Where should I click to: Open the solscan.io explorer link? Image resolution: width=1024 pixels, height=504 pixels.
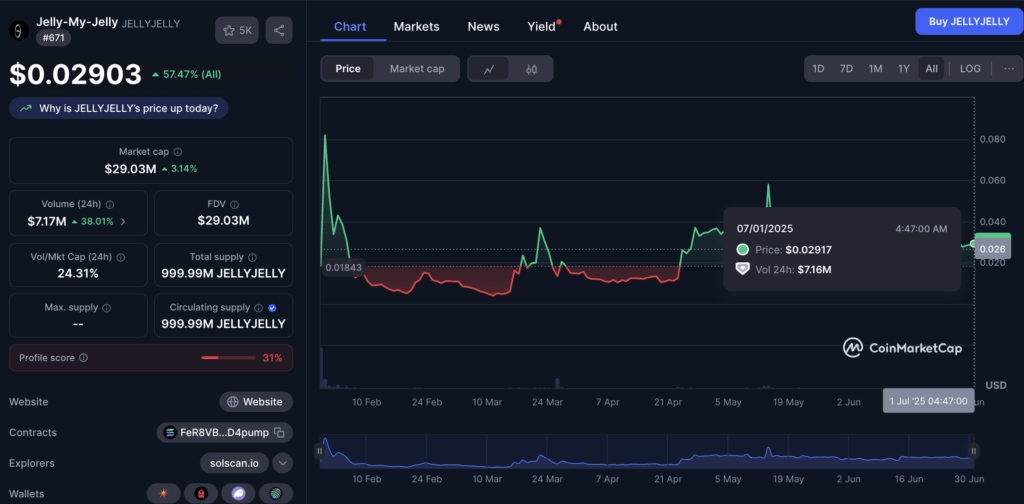[x=234, y=463]
